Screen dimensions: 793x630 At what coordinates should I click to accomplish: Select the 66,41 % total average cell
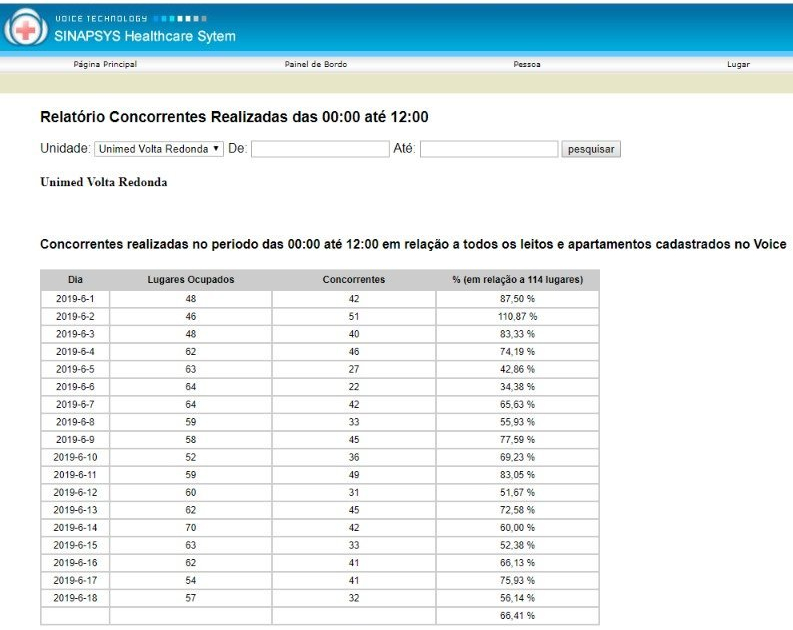[517, 616]
